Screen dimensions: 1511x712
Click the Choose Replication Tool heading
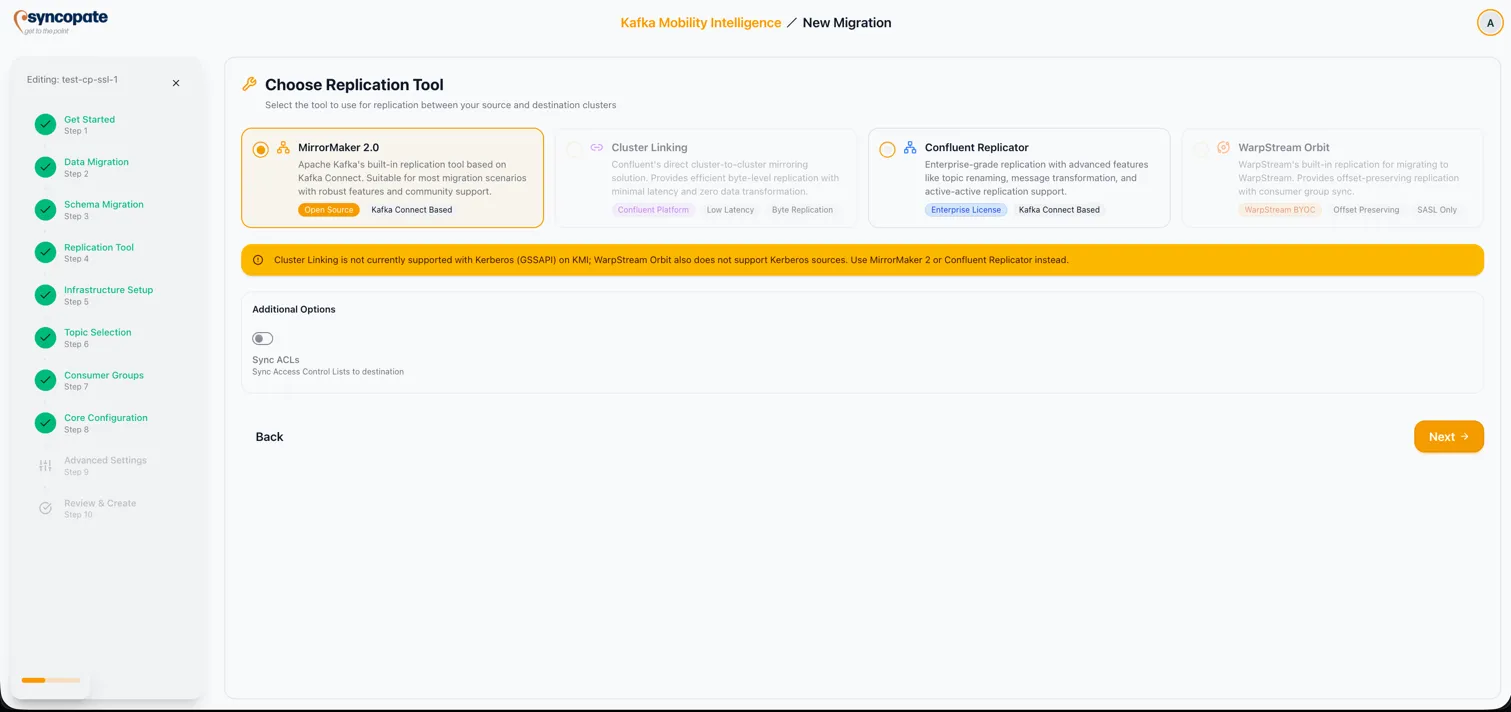click(354, 85)
